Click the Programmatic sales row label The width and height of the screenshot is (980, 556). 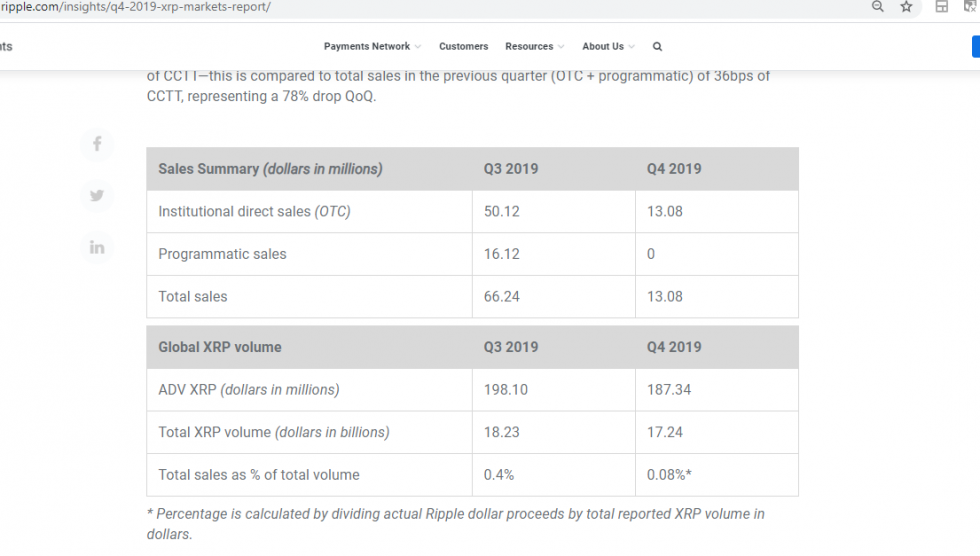(x=222, y=254)
